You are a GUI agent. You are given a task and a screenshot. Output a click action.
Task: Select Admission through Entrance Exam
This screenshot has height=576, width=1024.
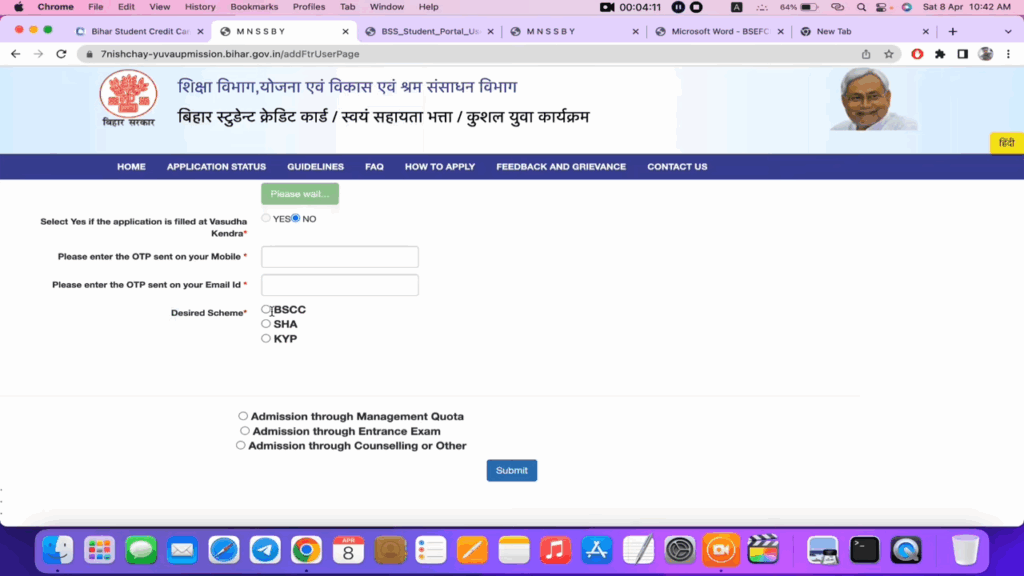245,431
